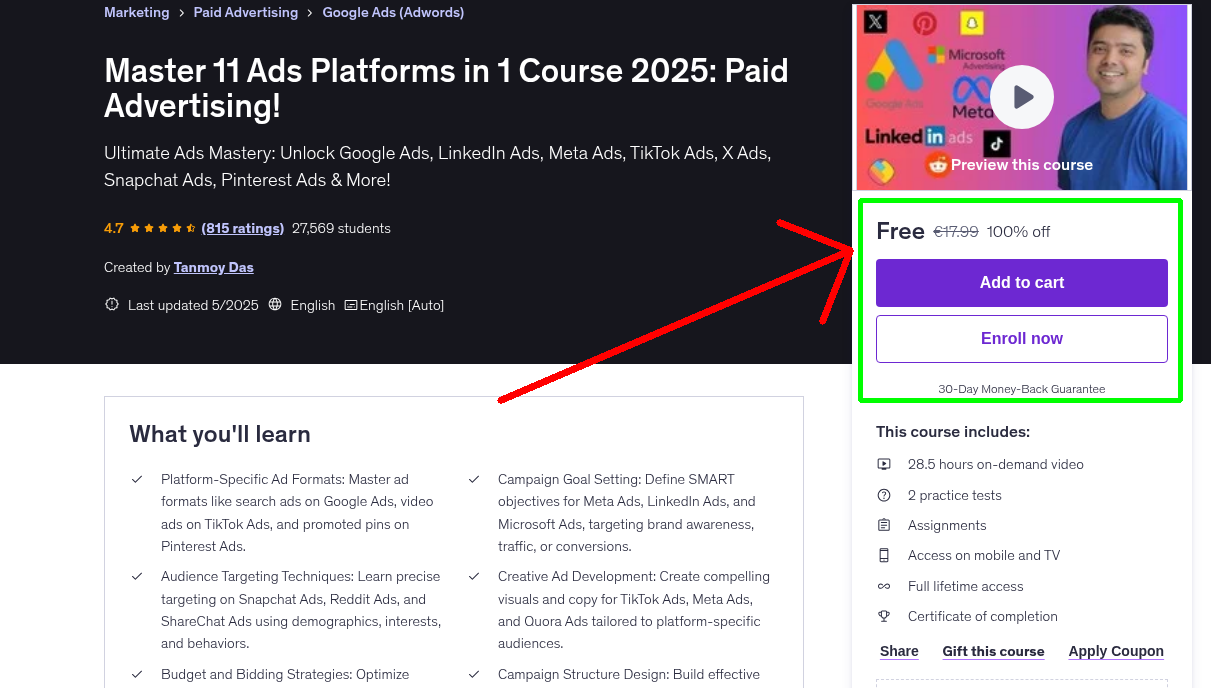Click the assignments icon in course includes list
Screen dimensions: 1211x688
[884, 524]
